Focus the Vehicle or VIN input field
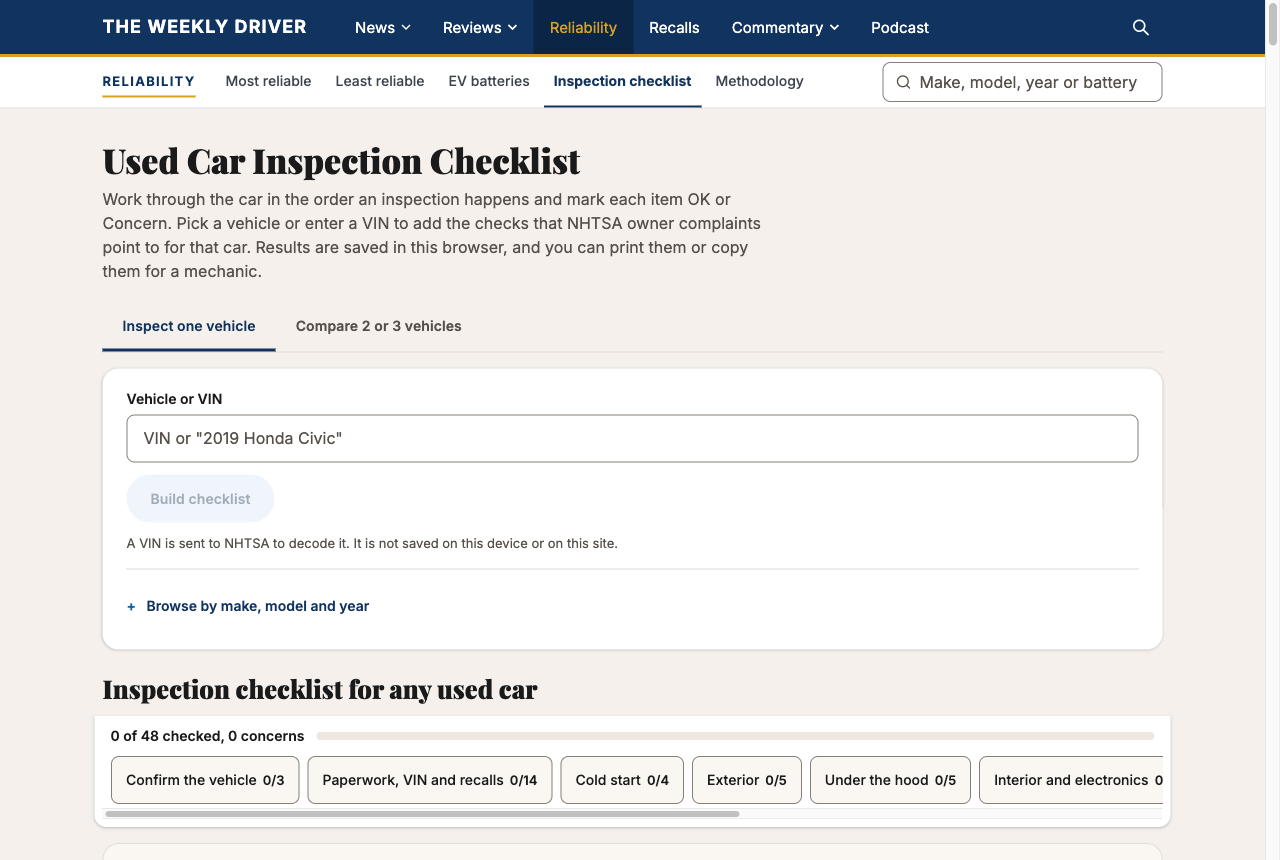1280x860 pixels. pyautogui.click(x=632, y=439)
